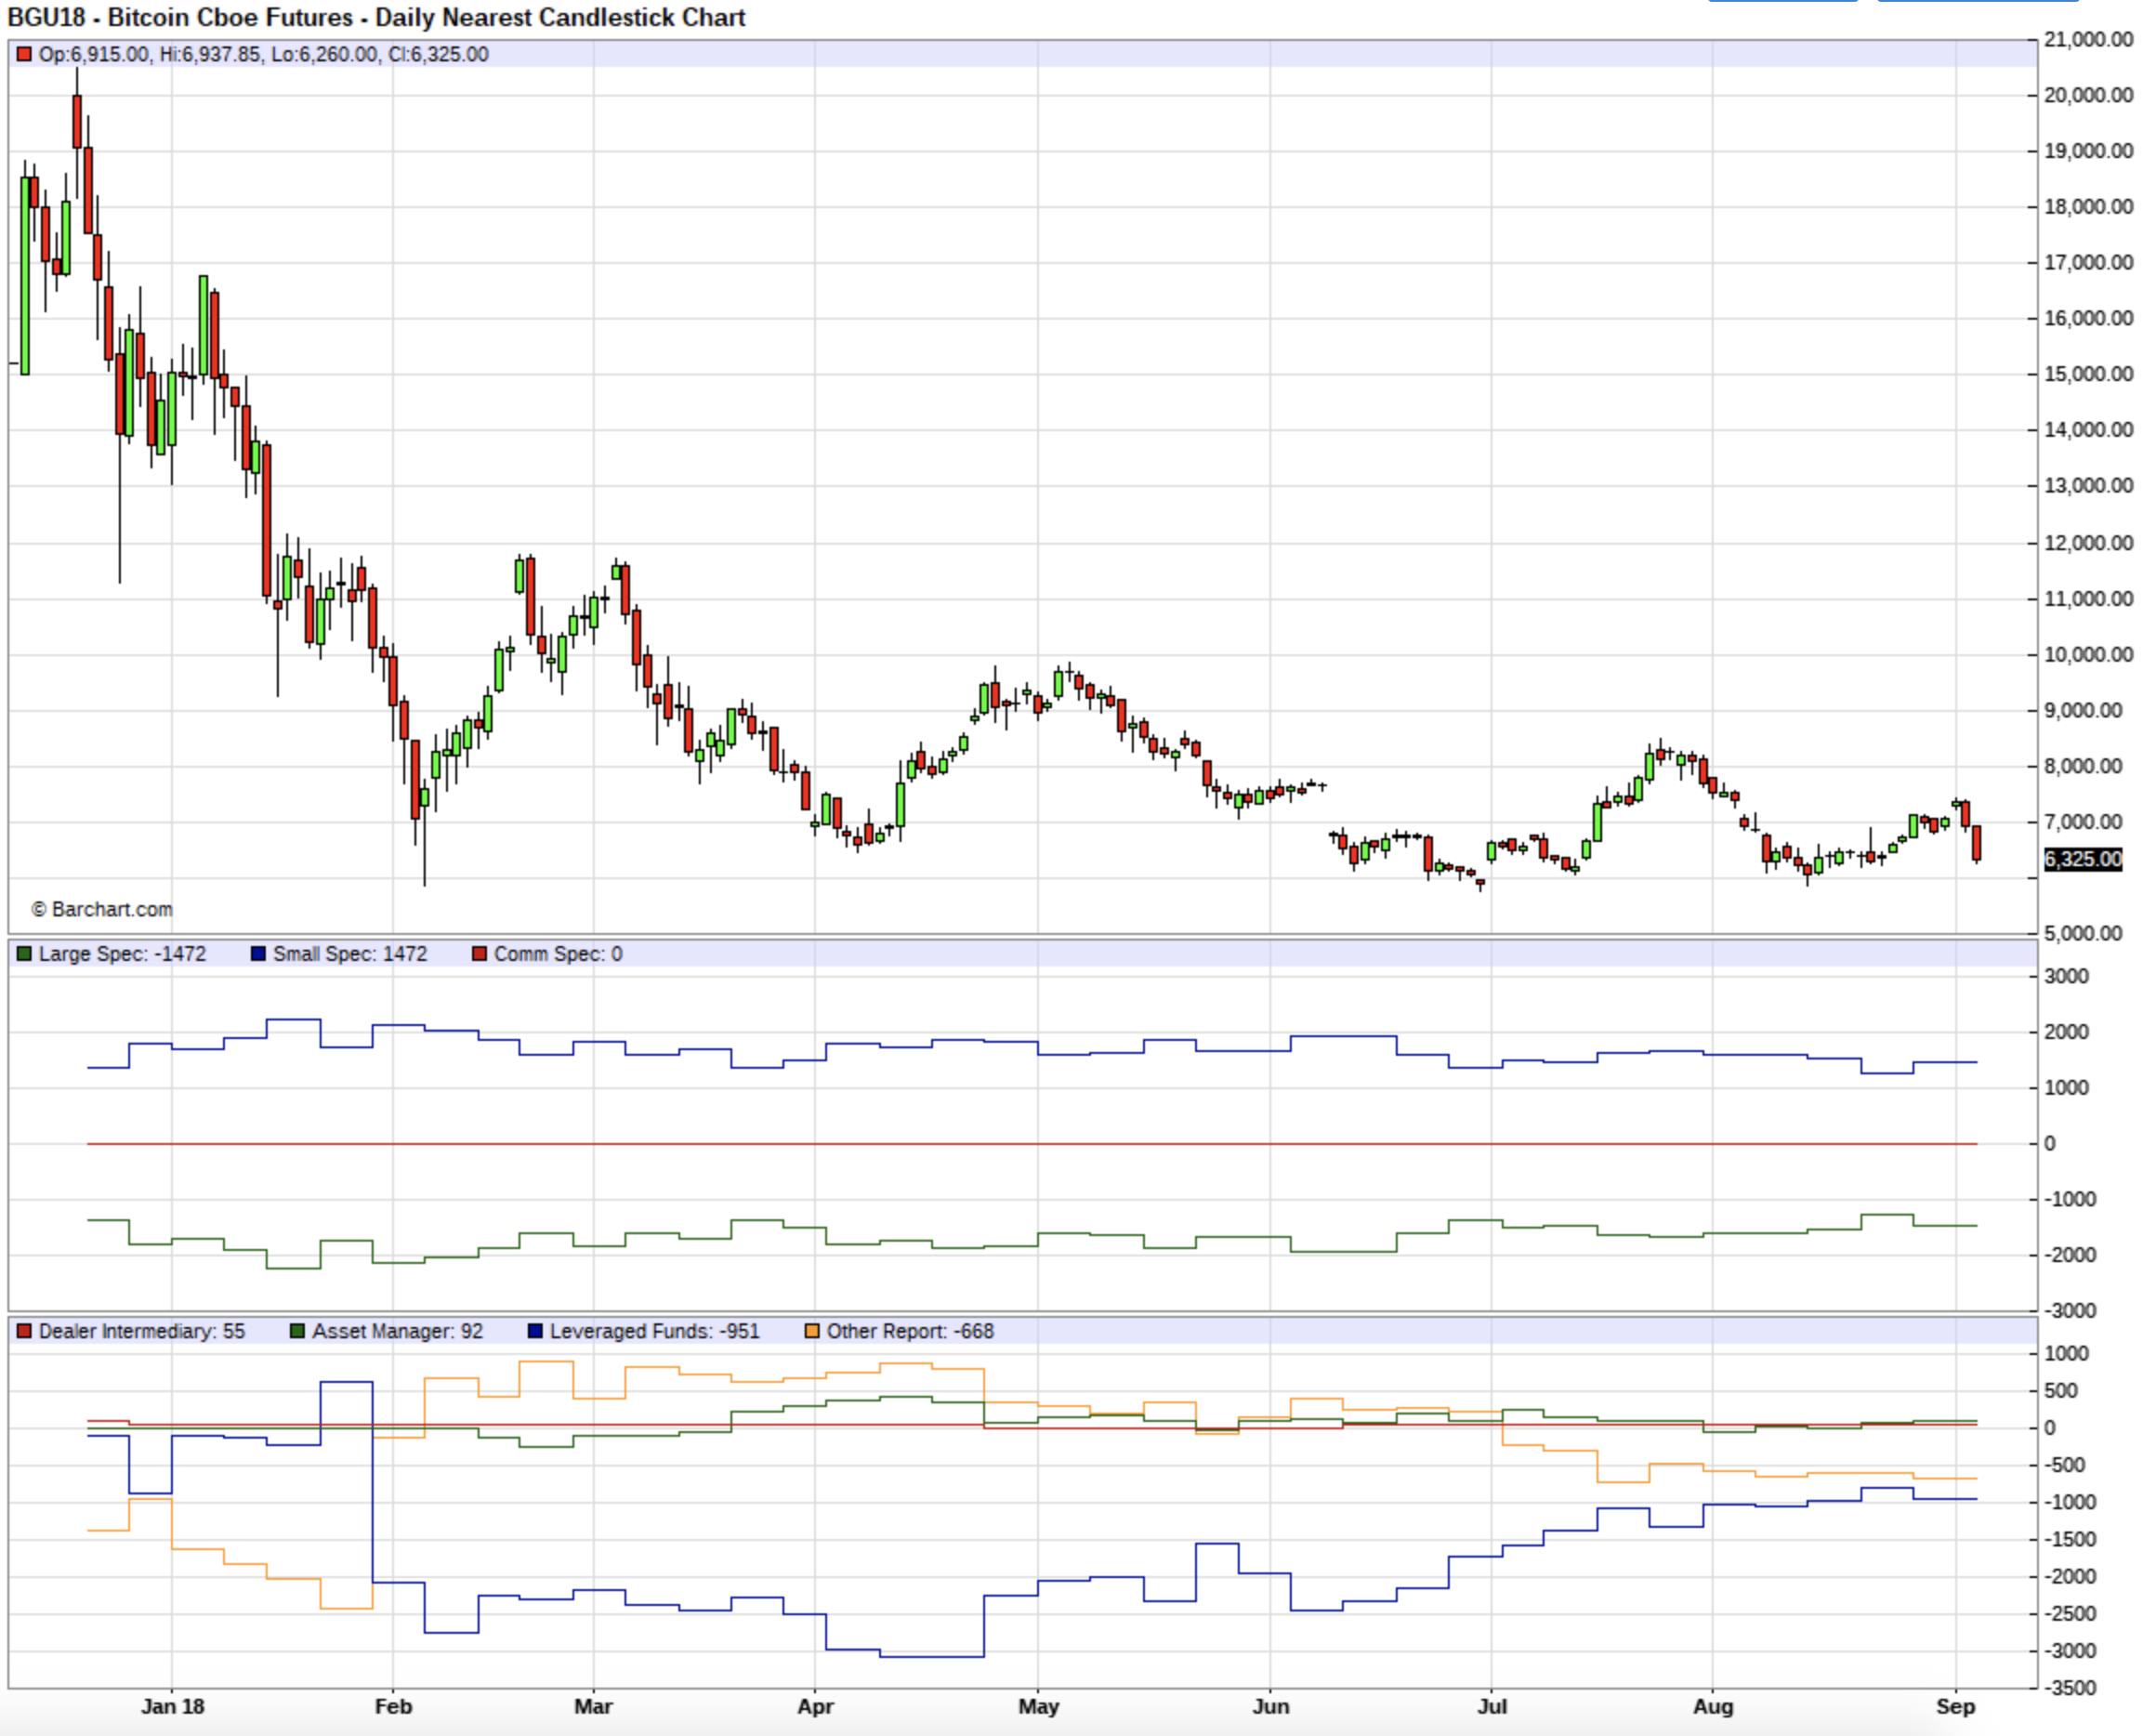Click the 6,325.00 current price label
Viewport: 2143px width, 1736px height.
coord(2083,859)
